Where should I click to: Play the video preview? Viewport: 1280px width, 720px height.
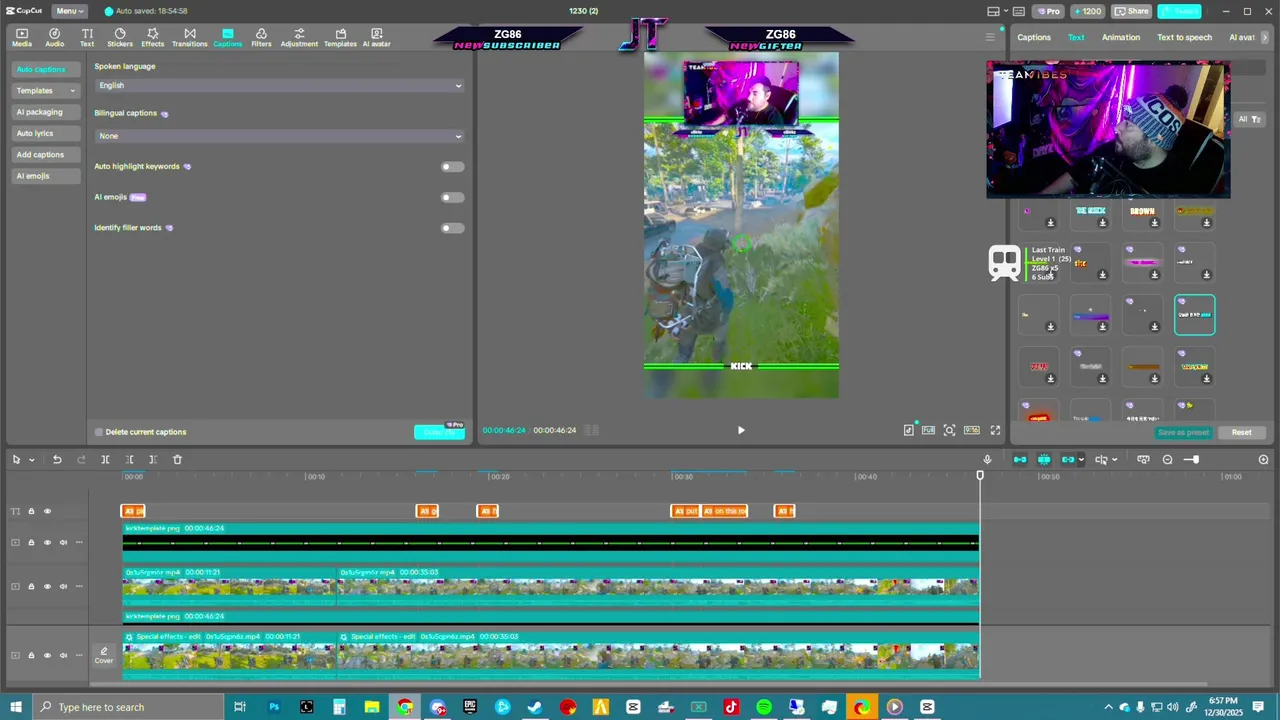(x=741, y=430)
